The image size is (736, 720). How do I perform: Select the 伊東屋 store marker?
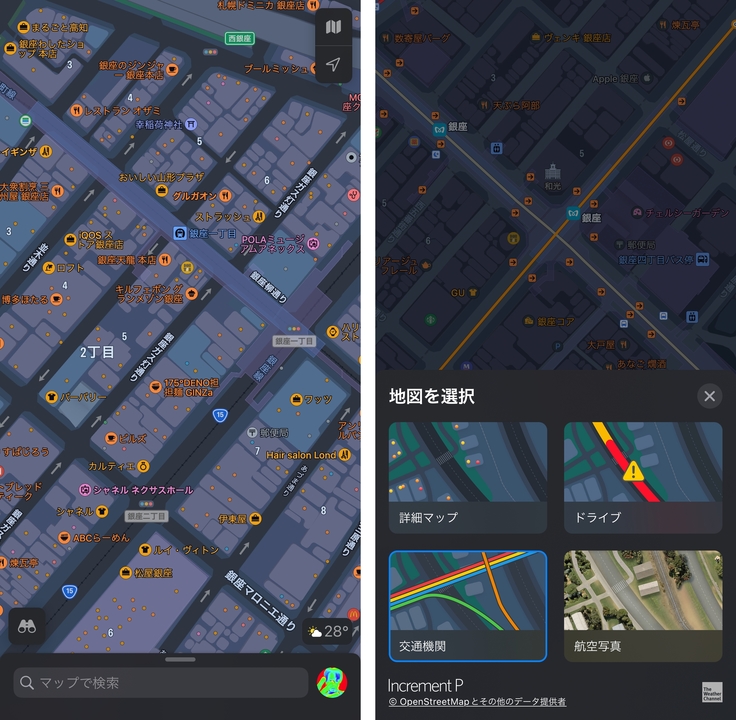[255, 519]
